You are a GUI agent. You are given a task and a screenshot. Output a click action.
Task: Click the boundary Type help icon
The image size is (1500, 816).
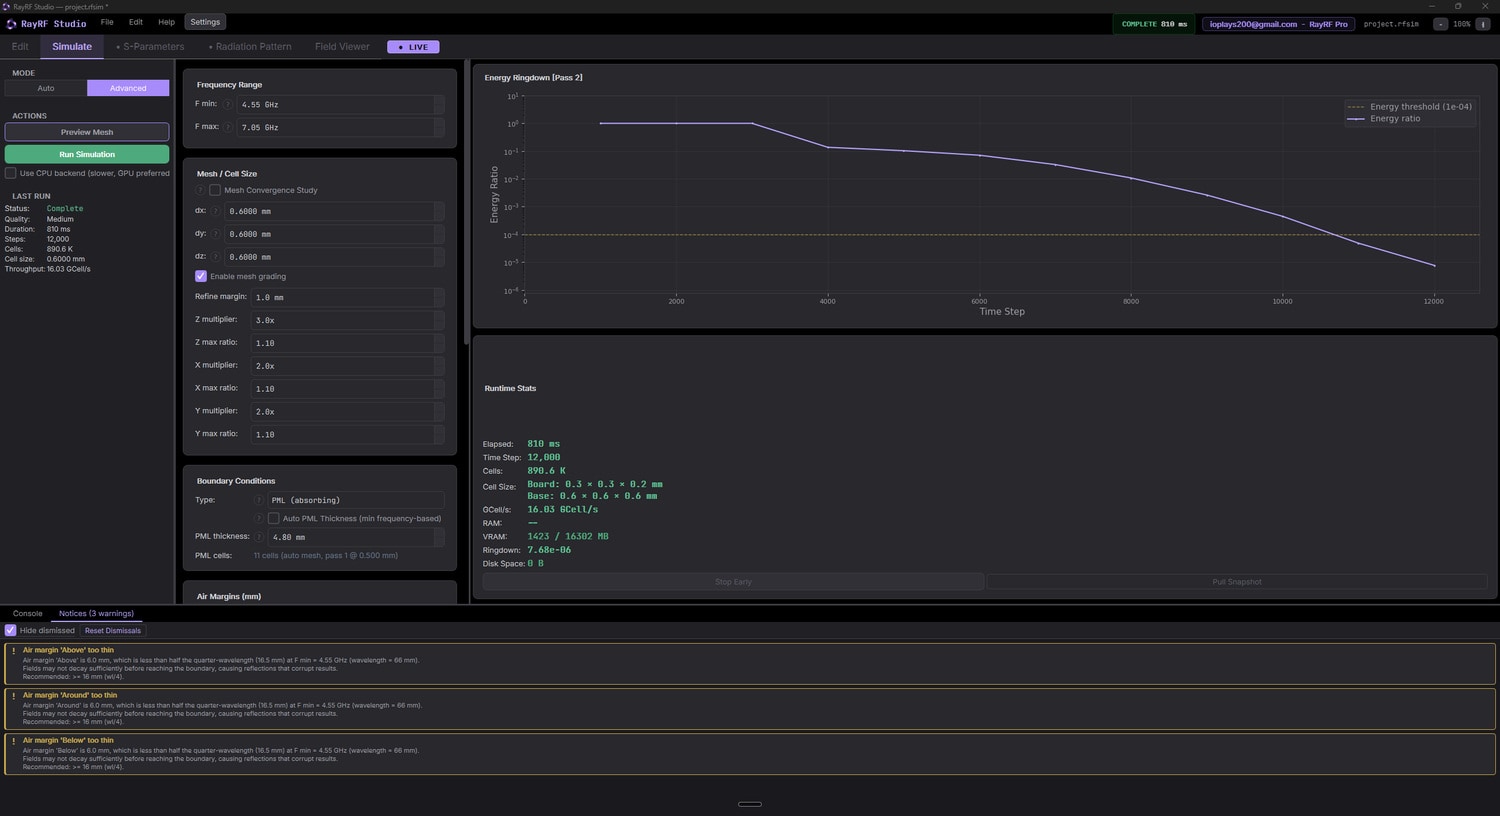click(x=259, y=500)
